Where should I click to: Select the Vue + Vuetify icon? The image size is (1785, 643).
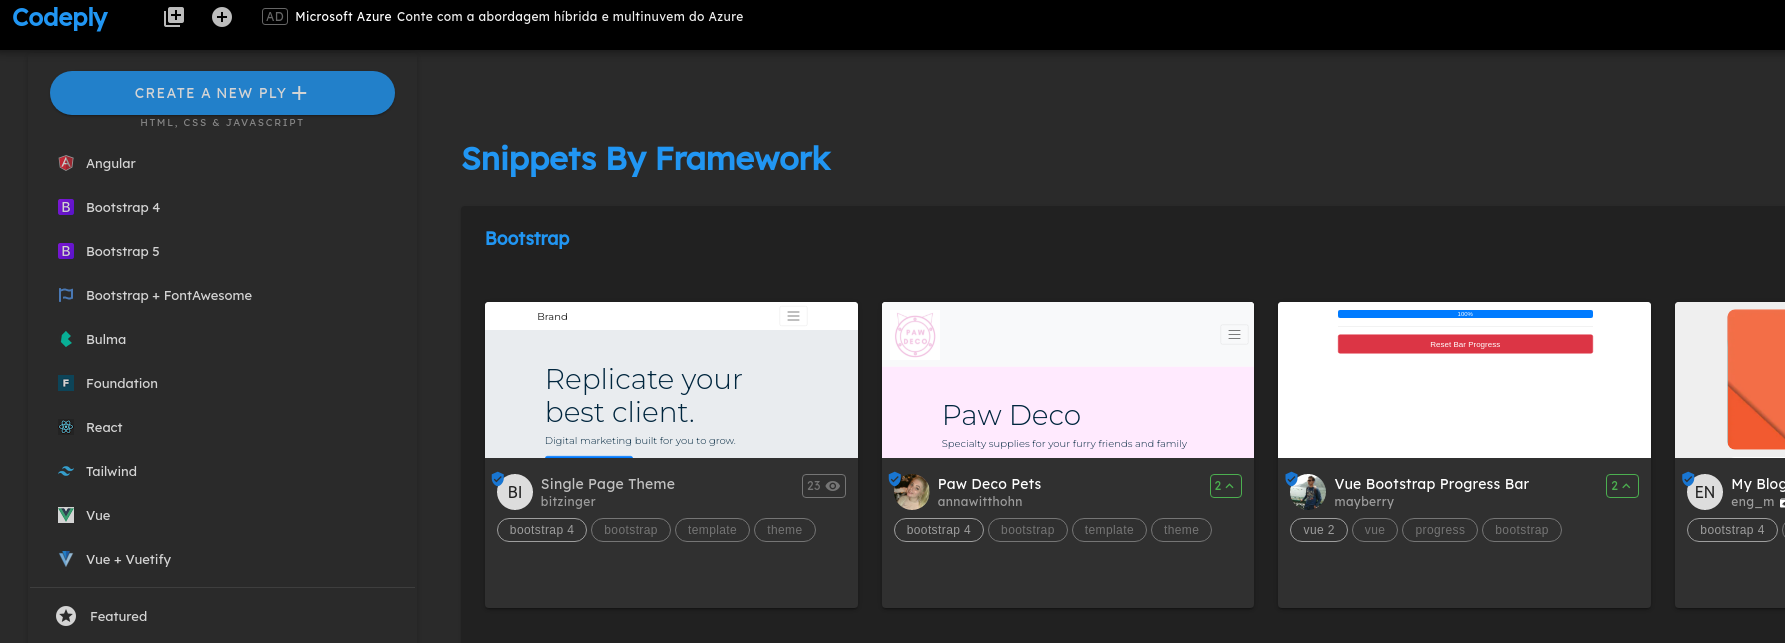click(66, 559)
